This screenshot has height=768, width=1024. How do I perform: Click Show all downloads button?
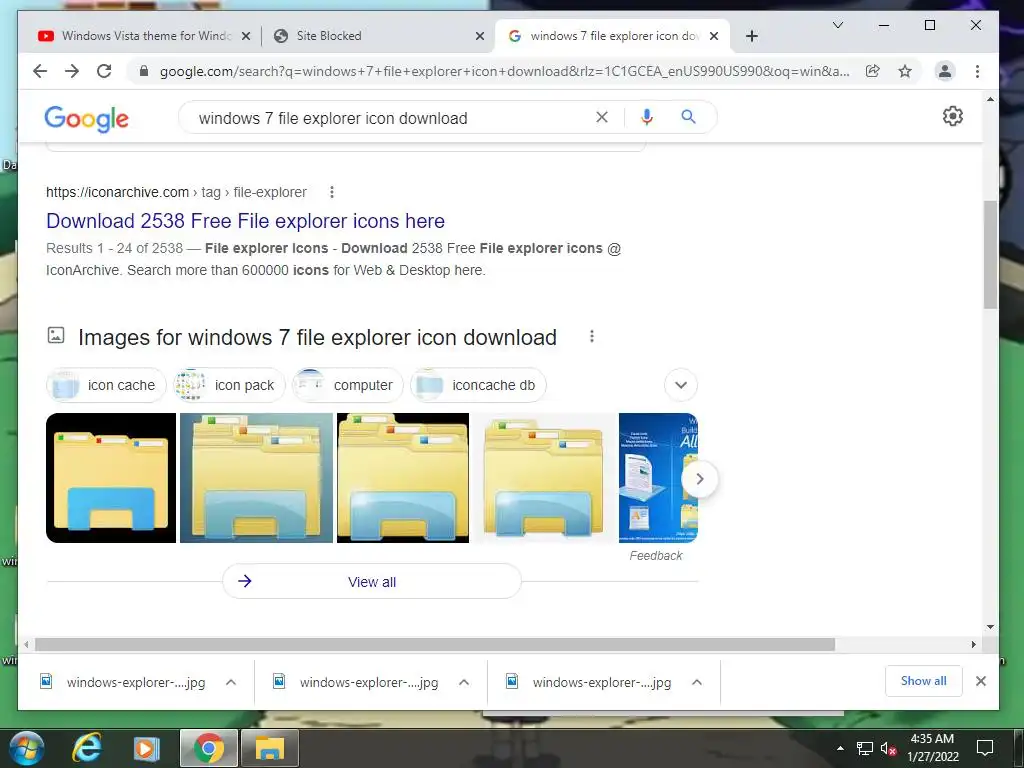coord(923,681)
